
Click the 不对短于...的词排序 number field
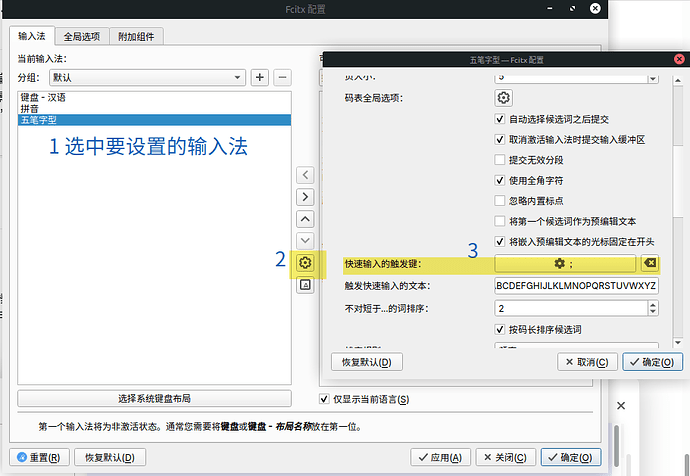pyautogui.click(x=571, y=308)
